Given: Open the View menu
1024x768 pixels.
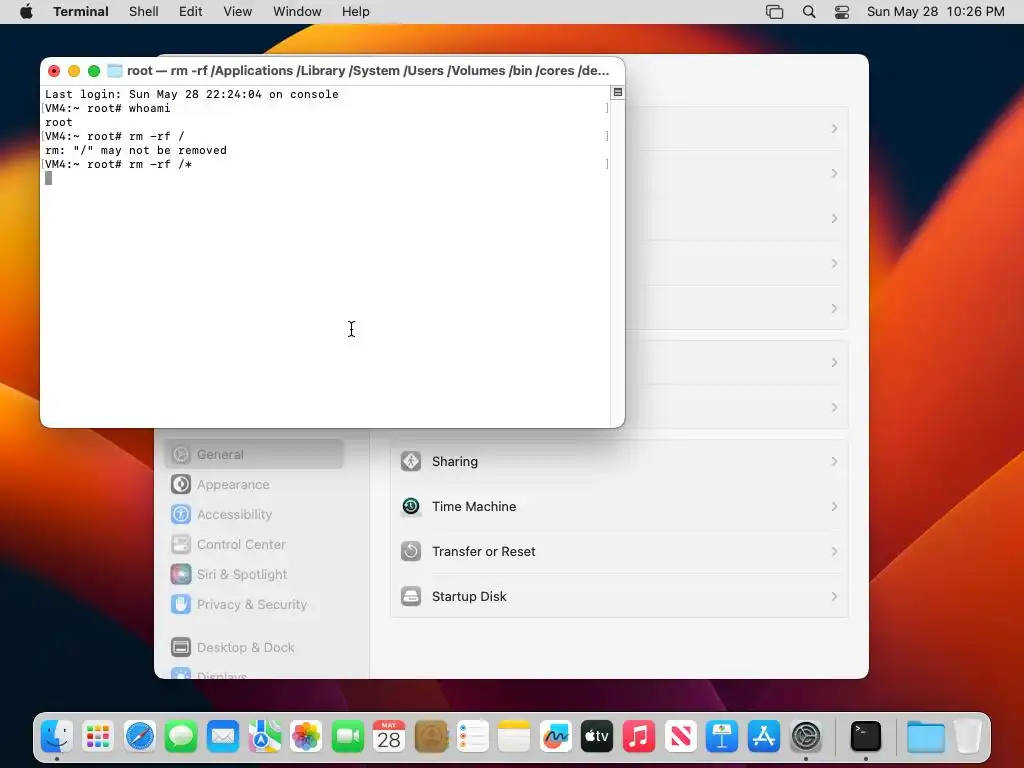Looking at the screenshot, I should (x=238, y=12).
